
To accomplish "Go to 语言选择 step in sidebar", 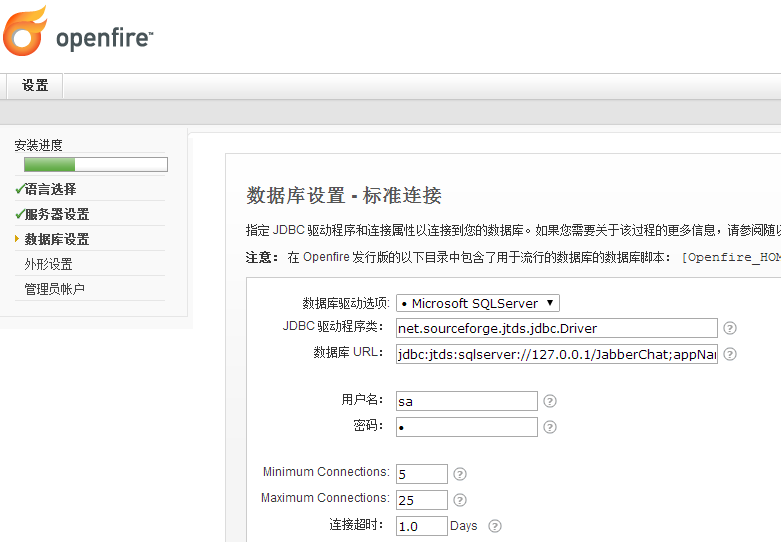I will (50, 189).
